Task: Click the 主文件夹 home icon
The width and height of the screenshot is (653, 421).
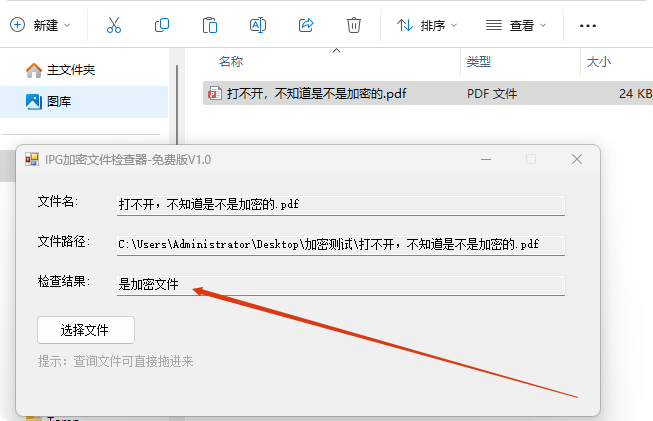Action: (34, 70)
